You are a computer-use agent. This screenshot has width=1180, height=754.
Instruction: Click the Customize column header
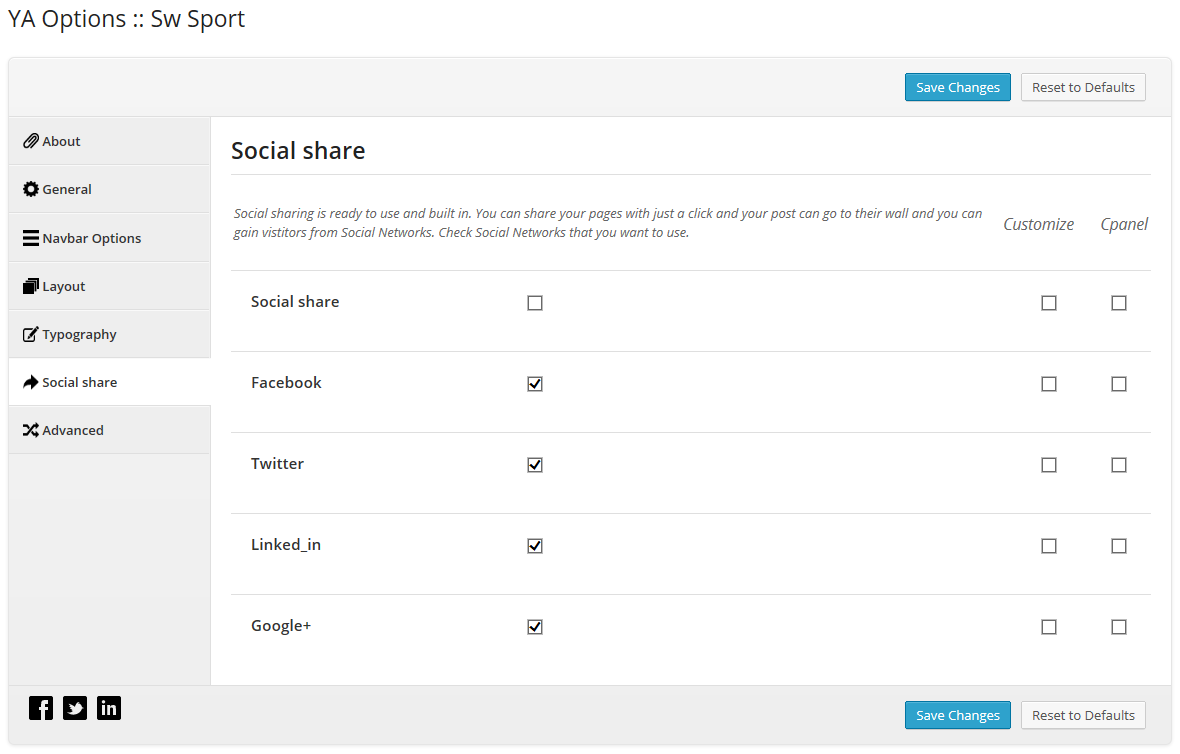click(1039, 224)
